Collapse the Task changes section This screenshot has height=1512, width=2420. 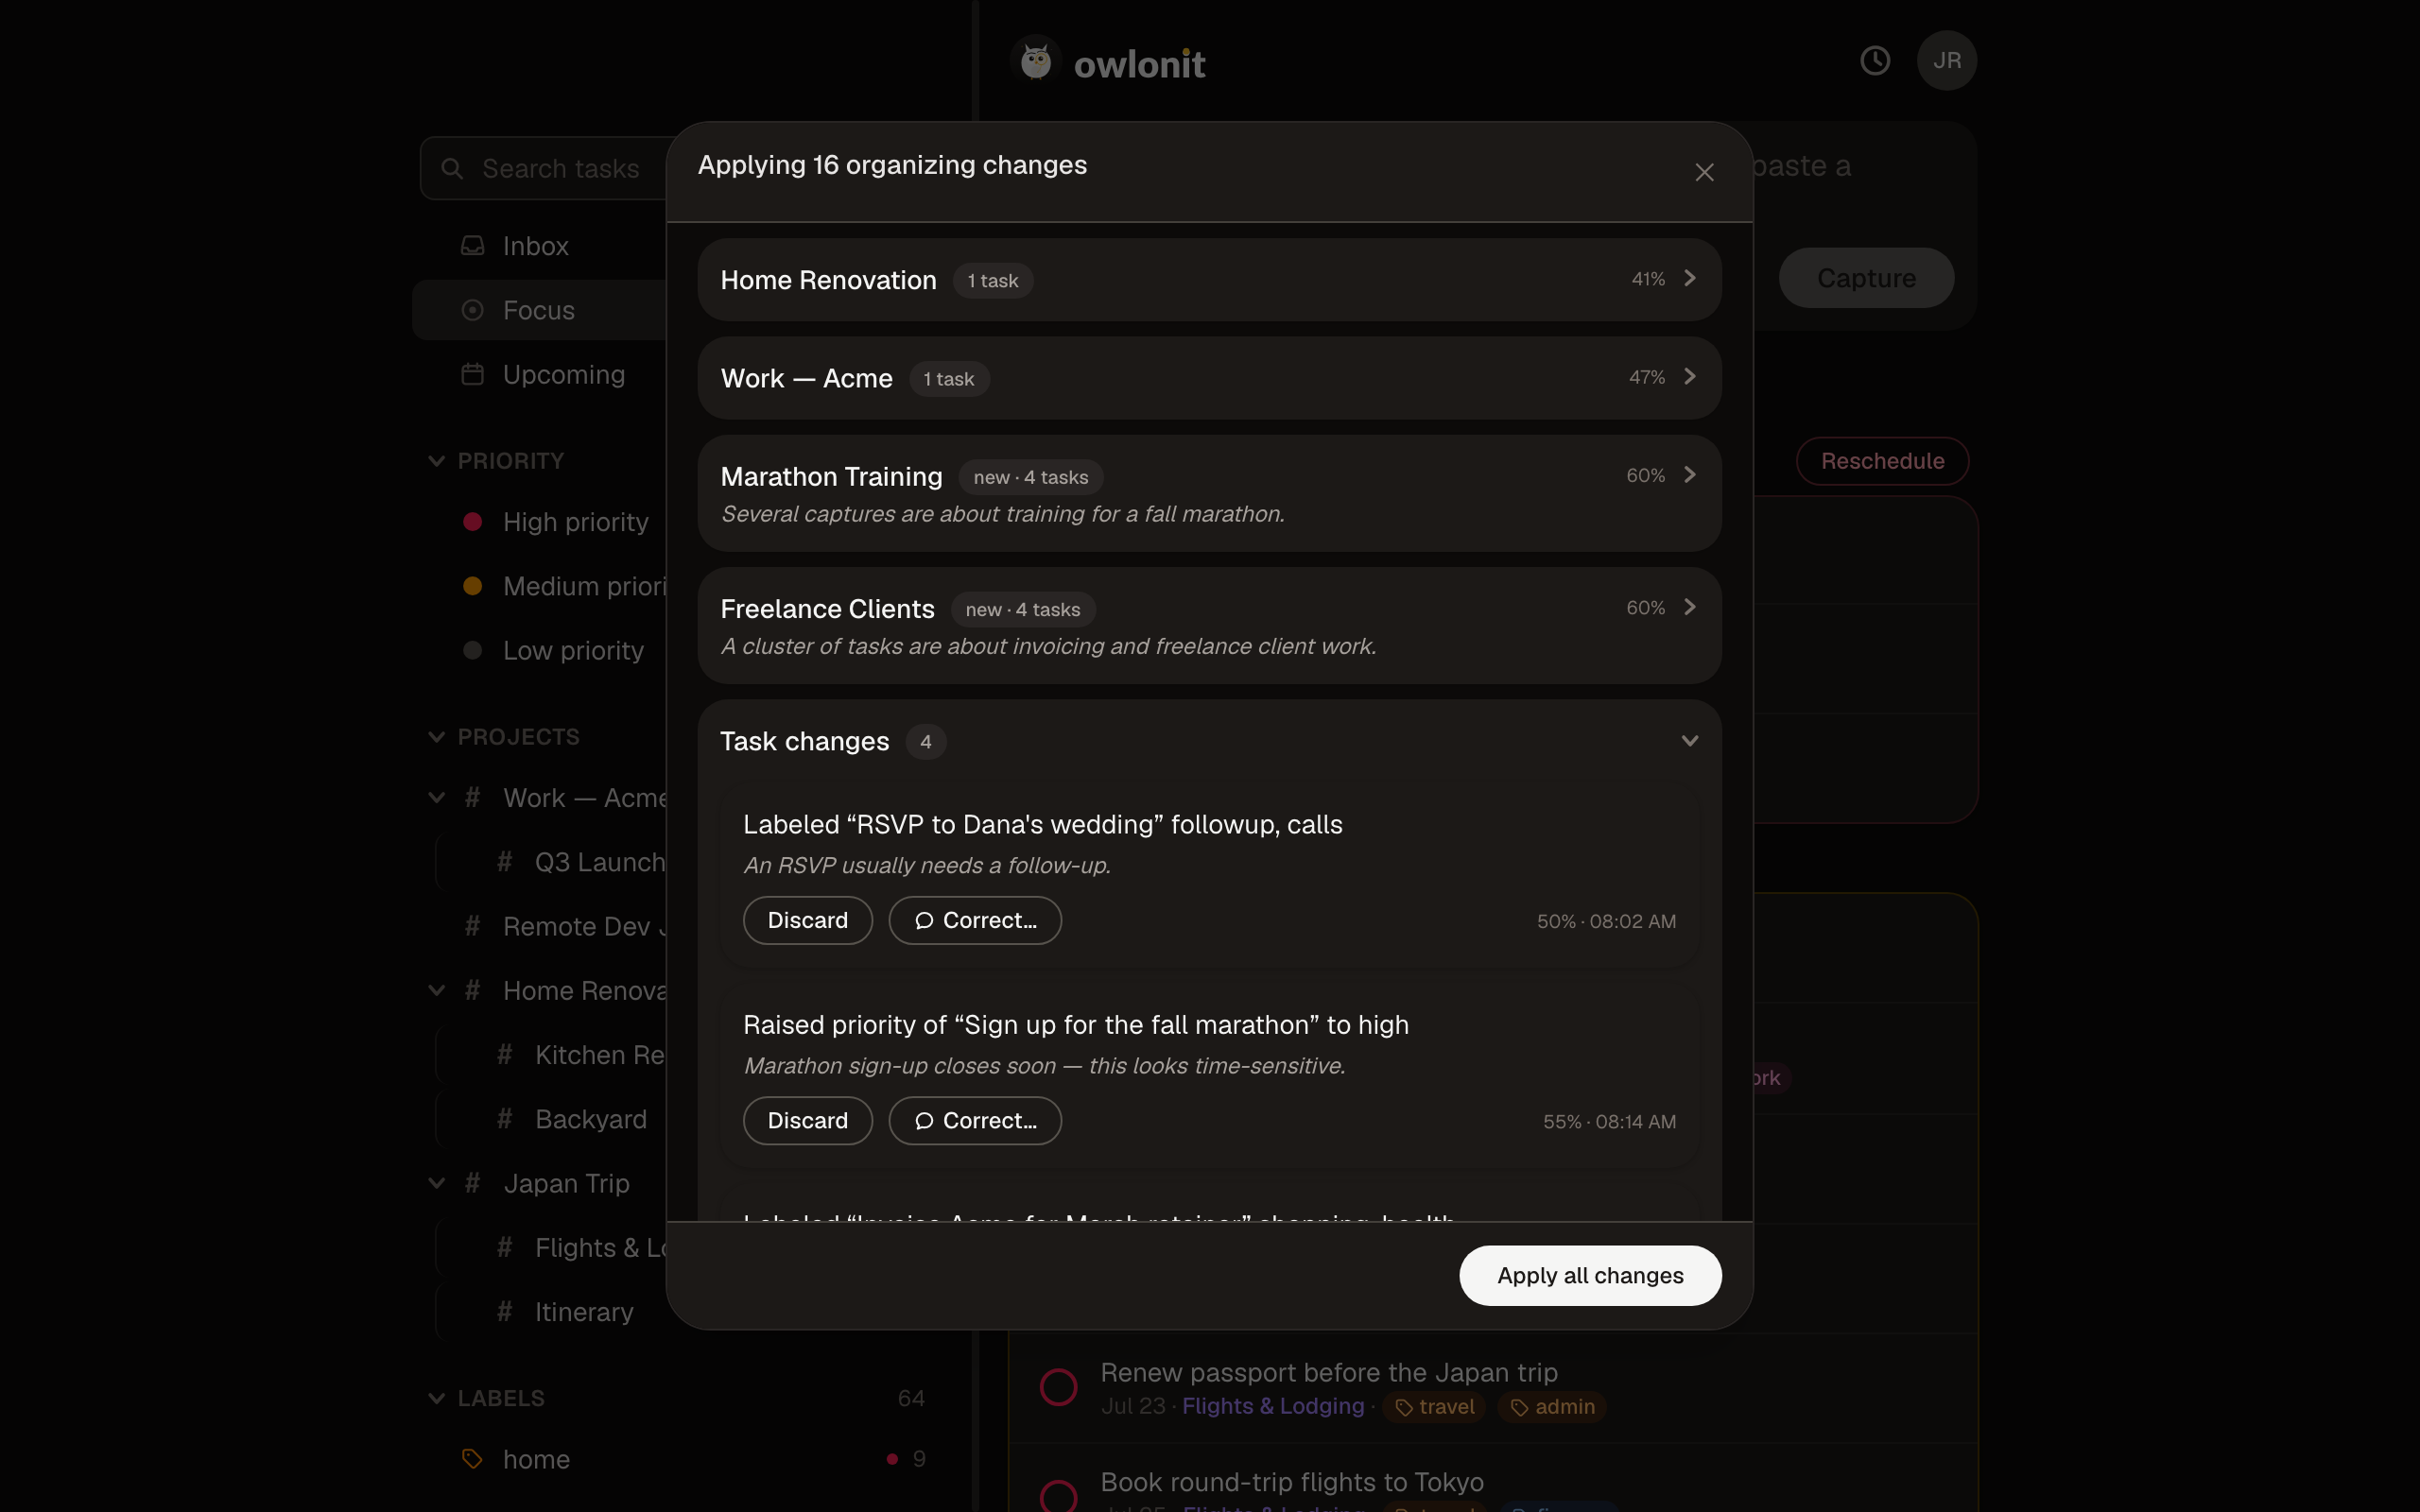coord(1690,741)
